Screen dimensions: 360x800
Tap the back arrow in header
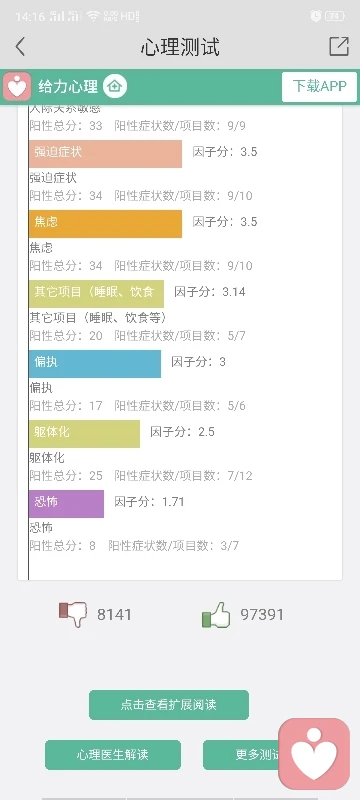(20, 46)
